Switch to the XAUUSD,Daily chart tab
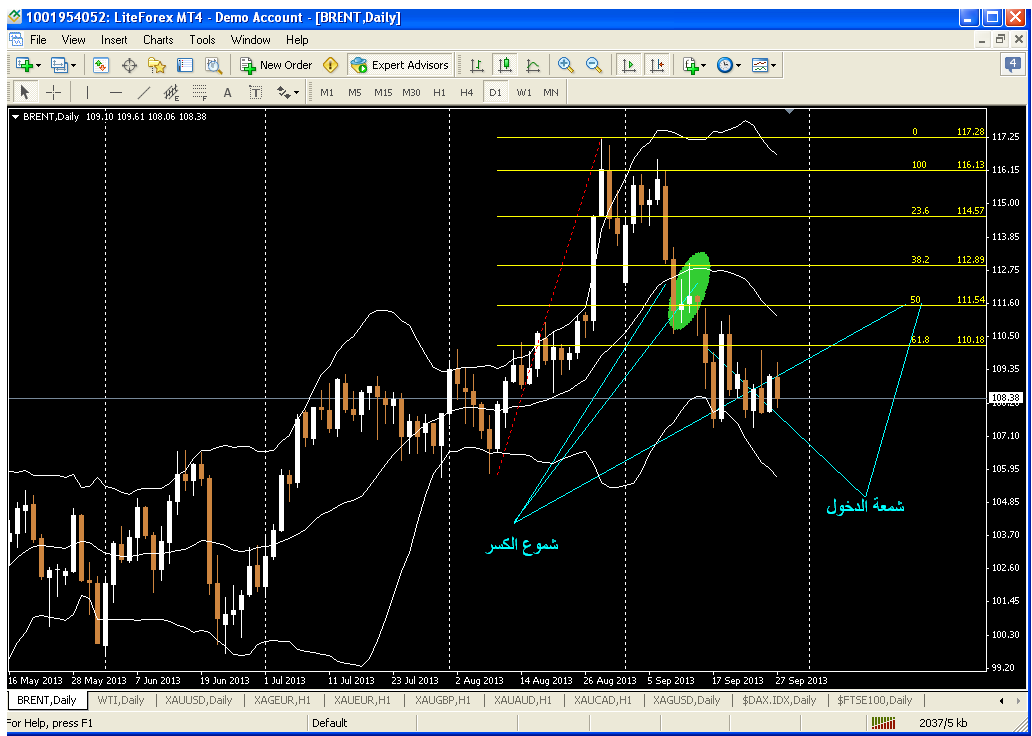 [198, 700]
